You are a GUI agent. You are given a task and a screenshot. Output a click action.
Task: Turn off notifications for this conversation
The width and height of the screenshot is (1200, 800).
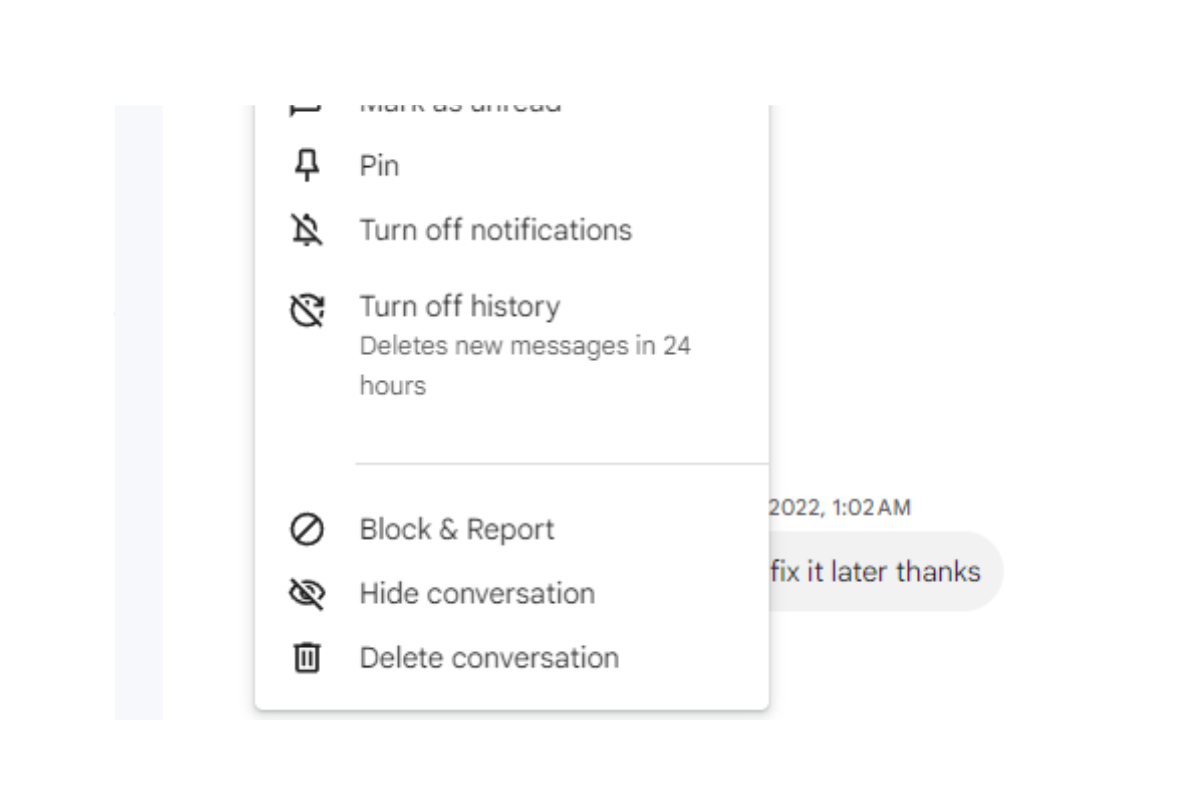[x=495, y=229]
